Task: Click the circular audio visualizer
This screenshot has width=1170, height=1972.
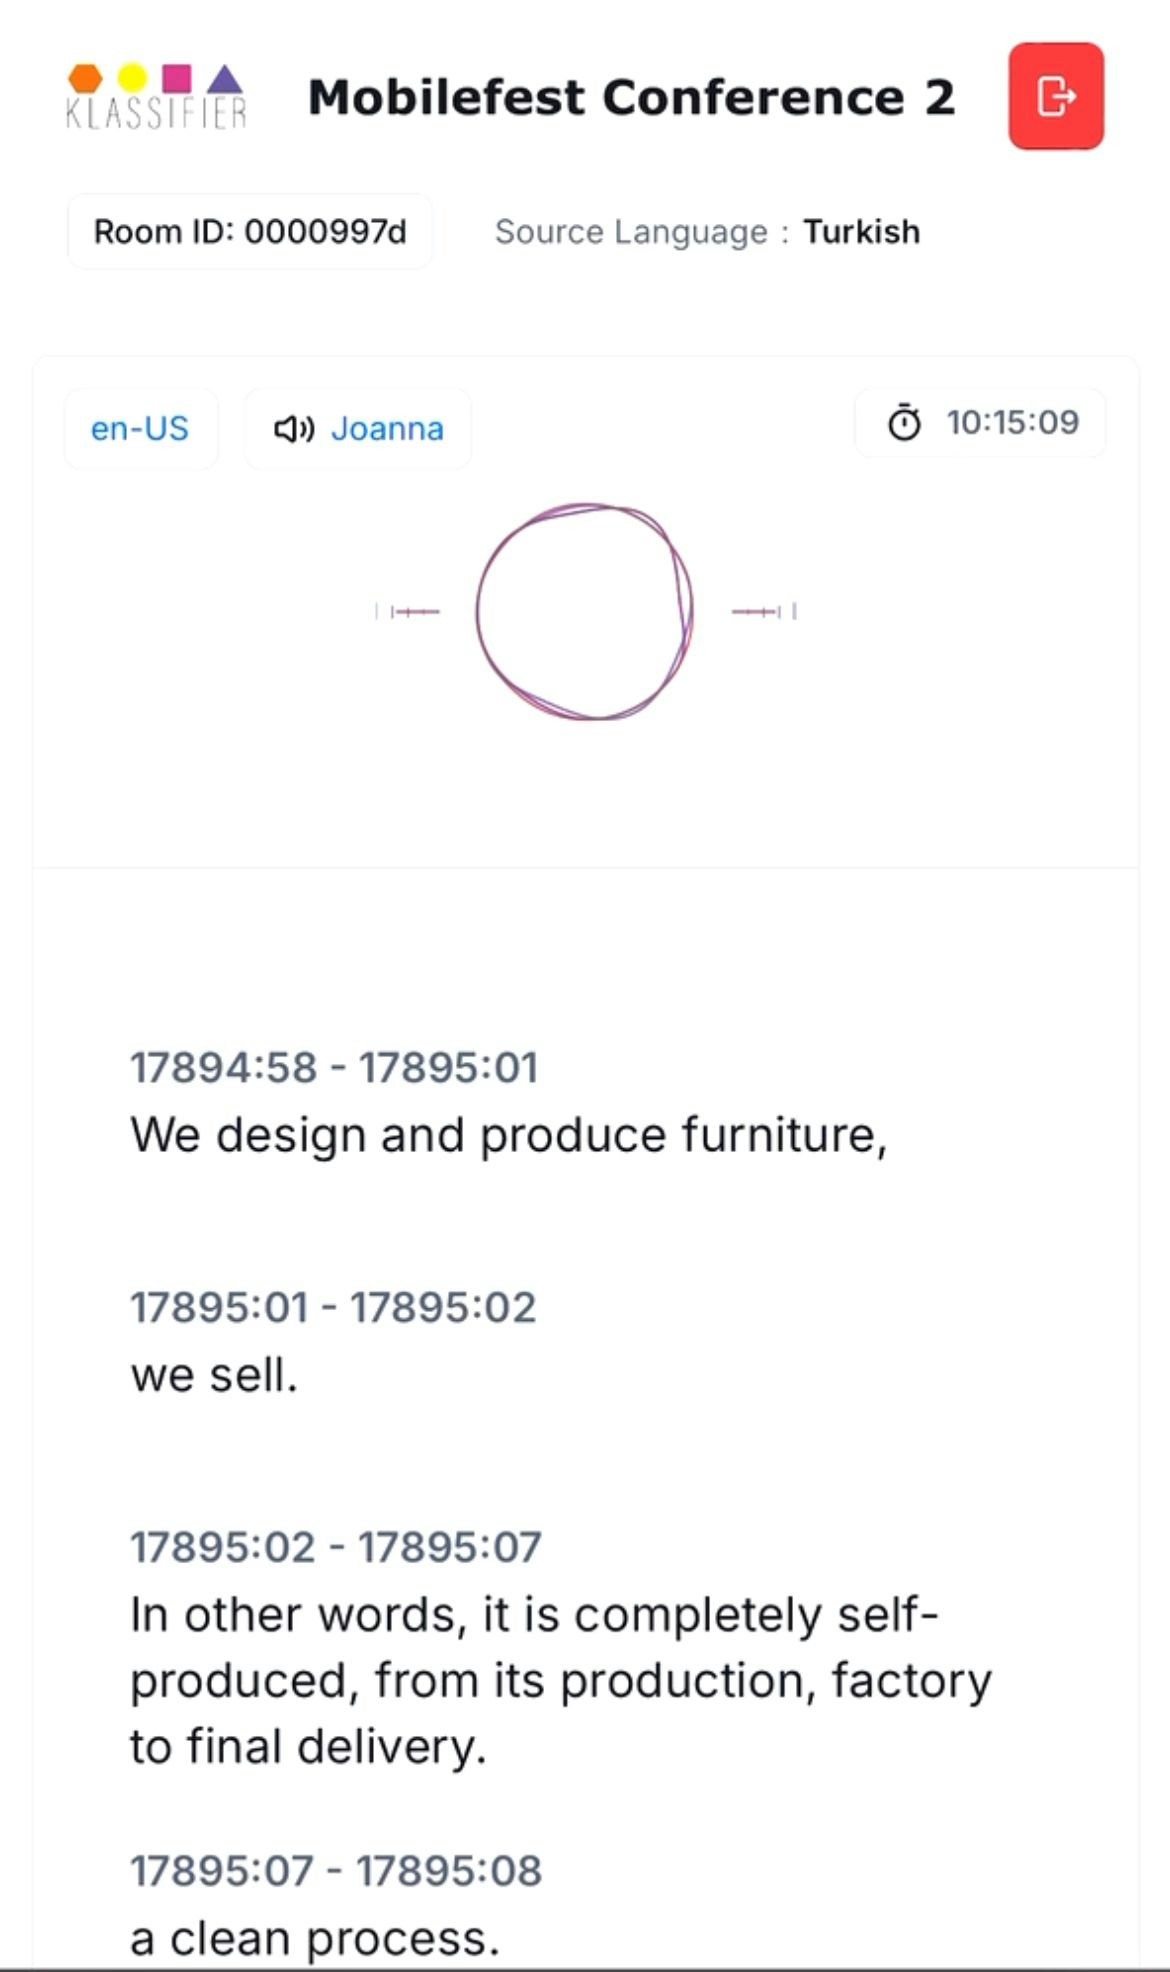Action: [585, 611]
